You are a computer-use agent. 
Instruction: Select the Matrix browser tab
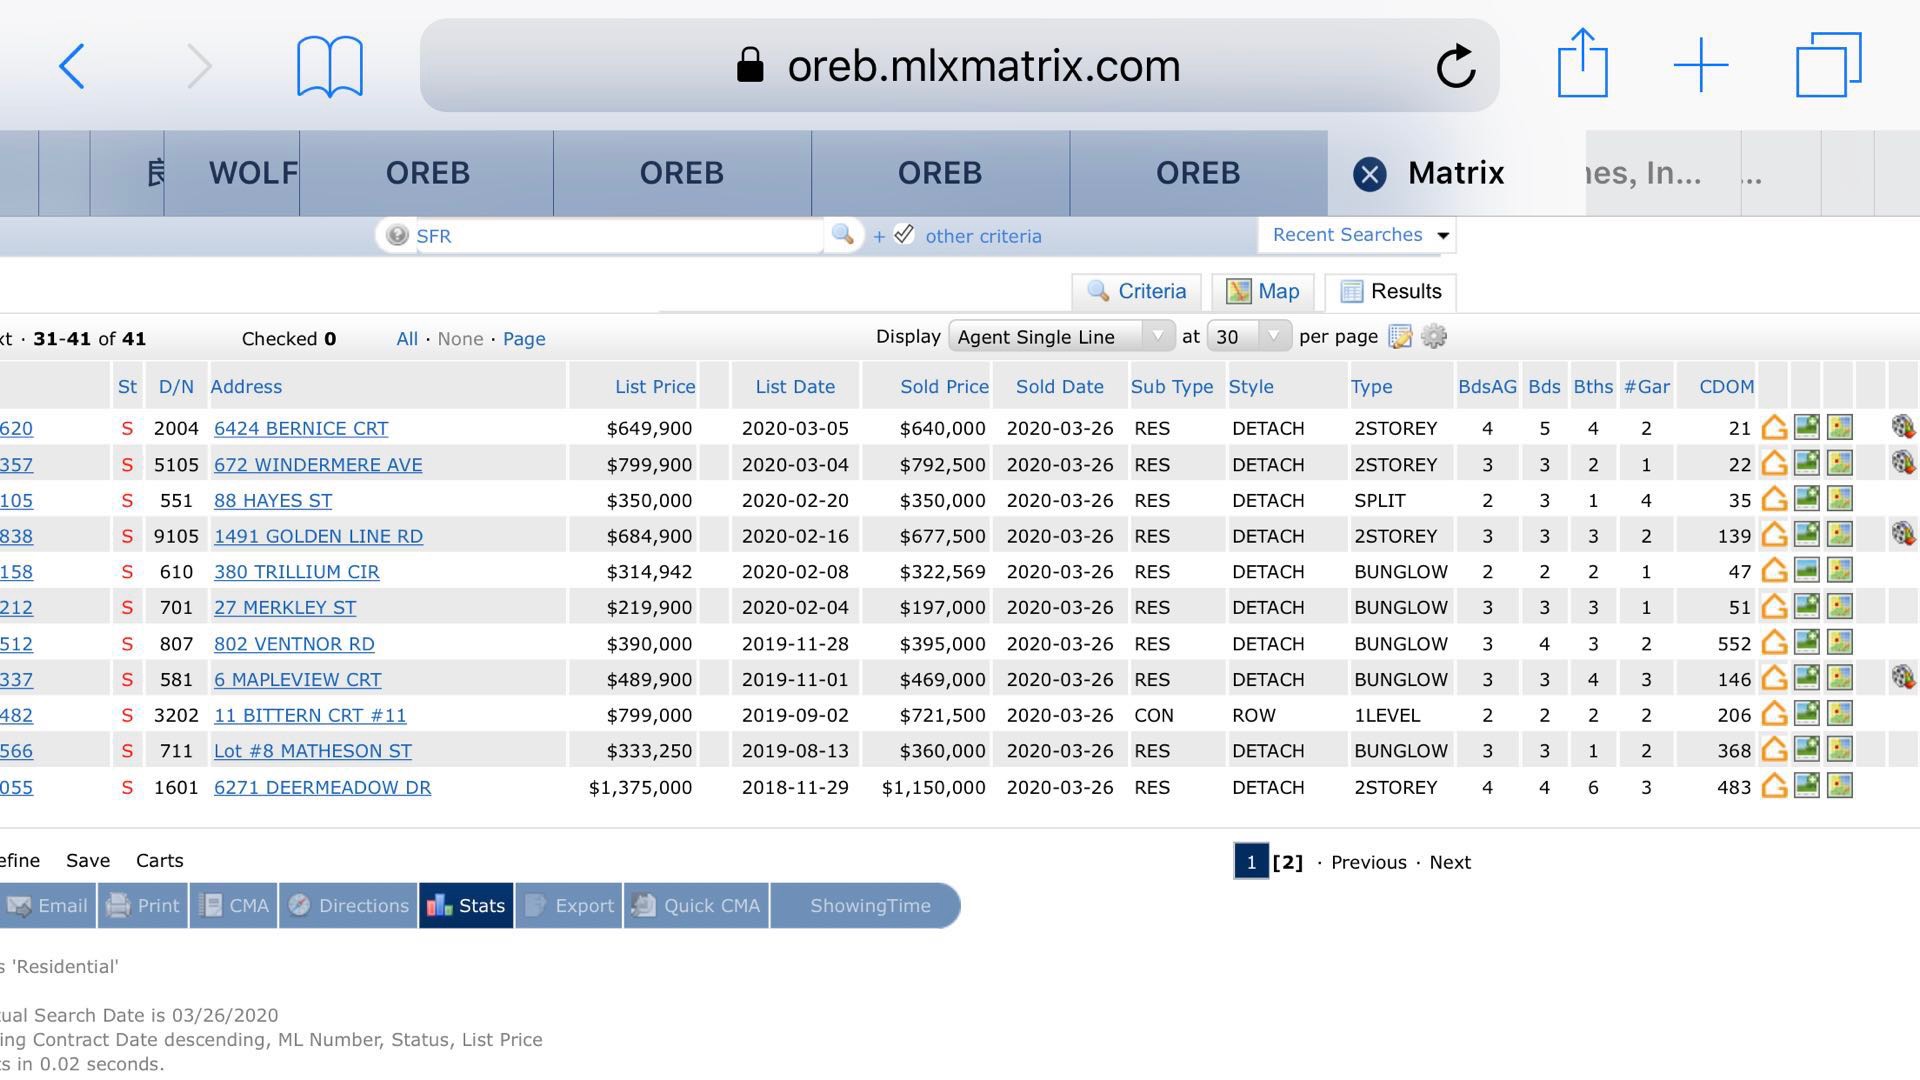point(1456,173)
